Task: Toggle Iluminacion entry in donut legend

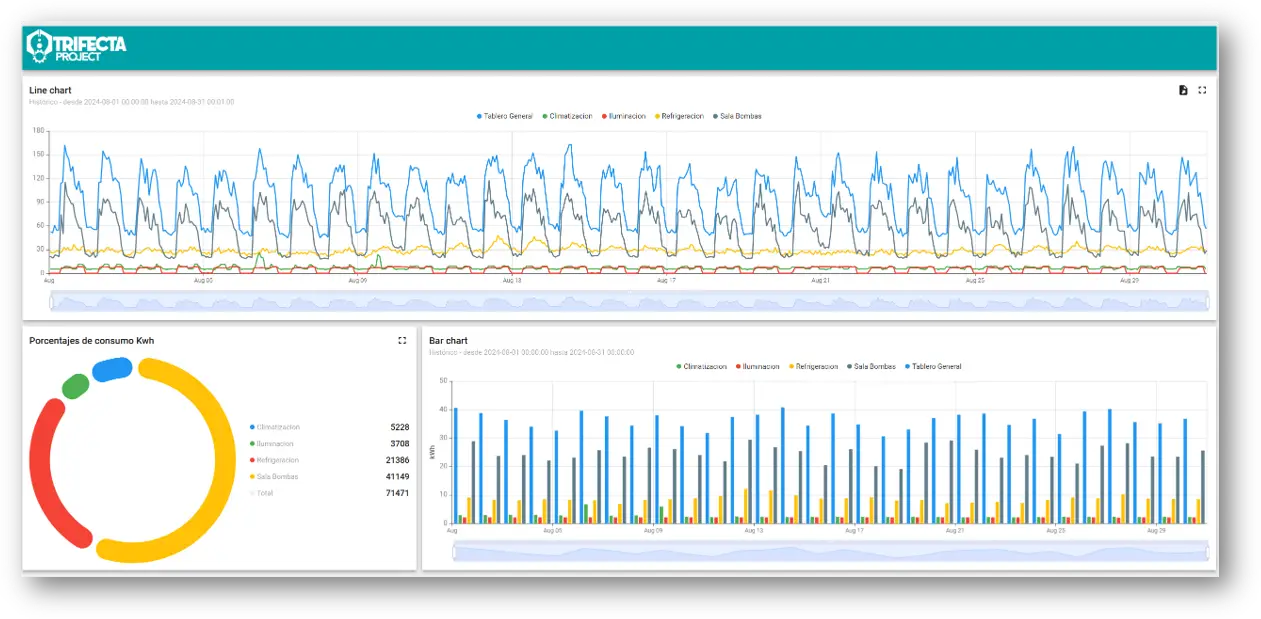Action: tap(273, 443)
